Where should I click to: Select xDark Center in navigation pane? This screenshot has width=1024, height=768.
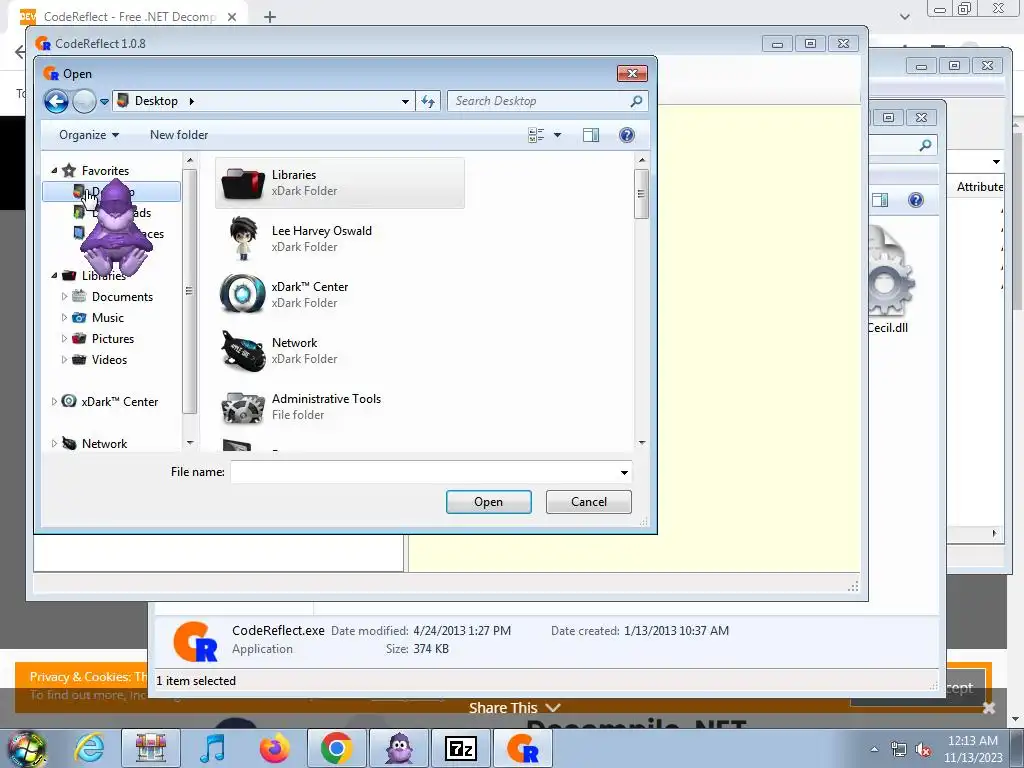coord(120,402)
